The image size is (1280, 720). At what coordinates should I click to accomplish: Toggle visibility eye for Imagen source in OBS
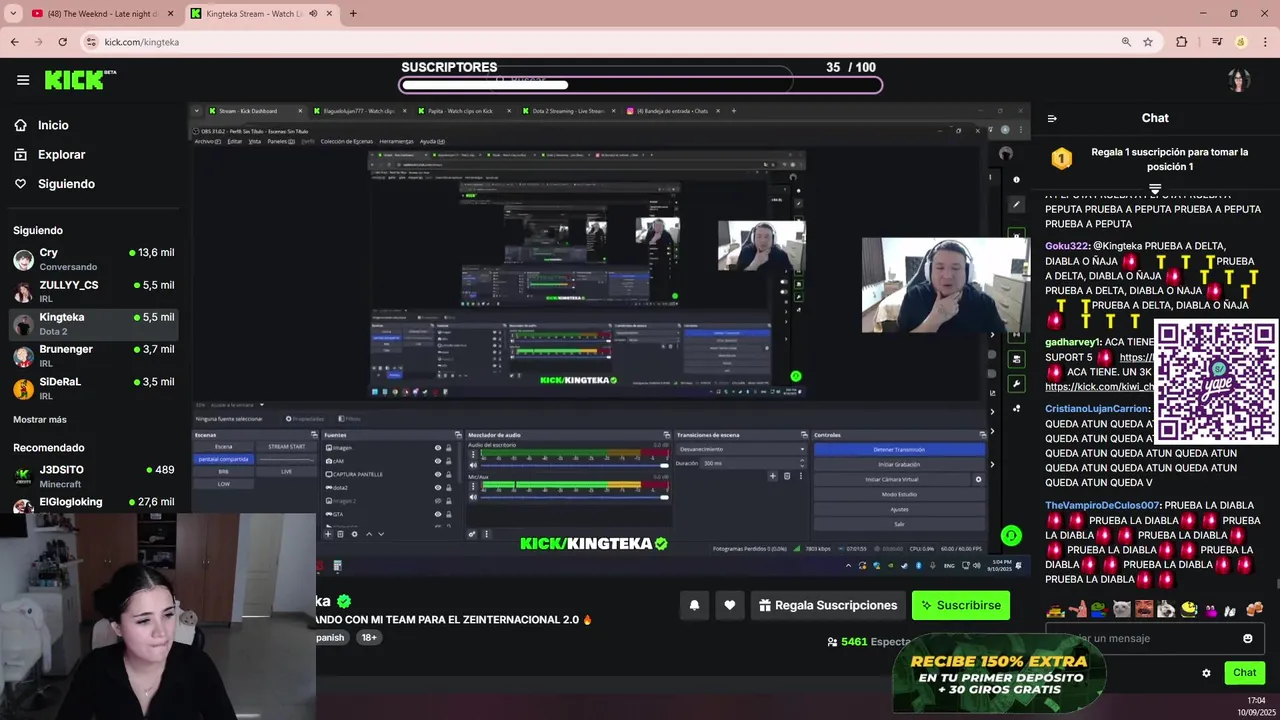tap(437, 448)
